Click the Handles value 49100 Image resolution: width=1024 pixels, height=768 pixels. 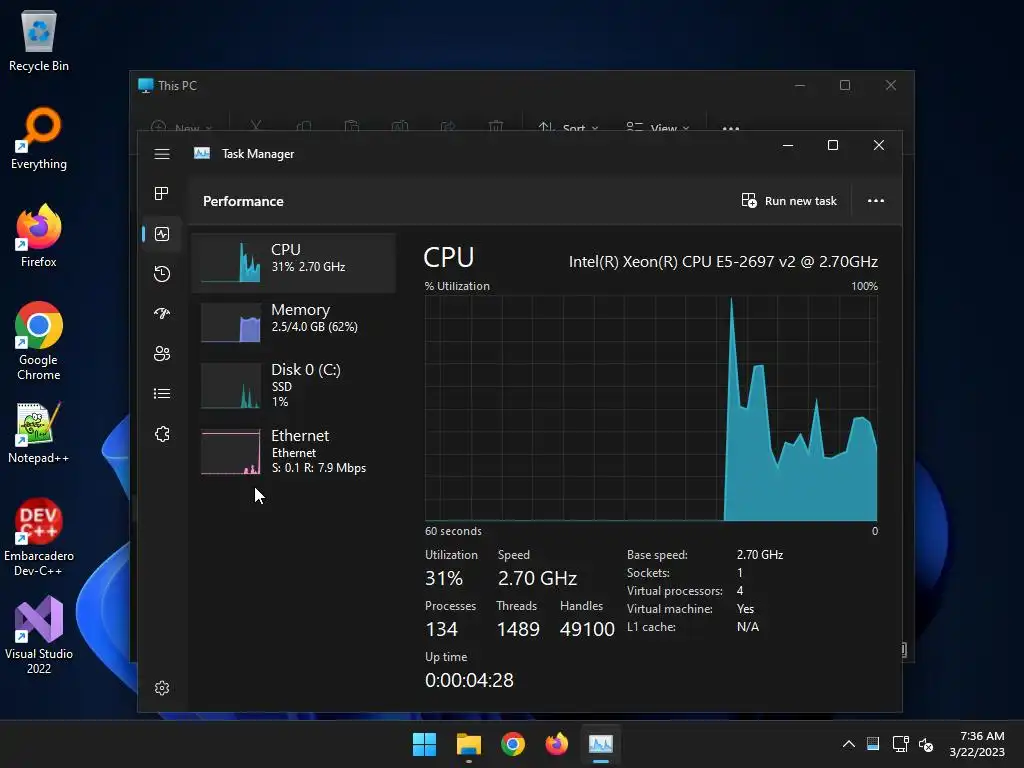click(x=587, y=629)
